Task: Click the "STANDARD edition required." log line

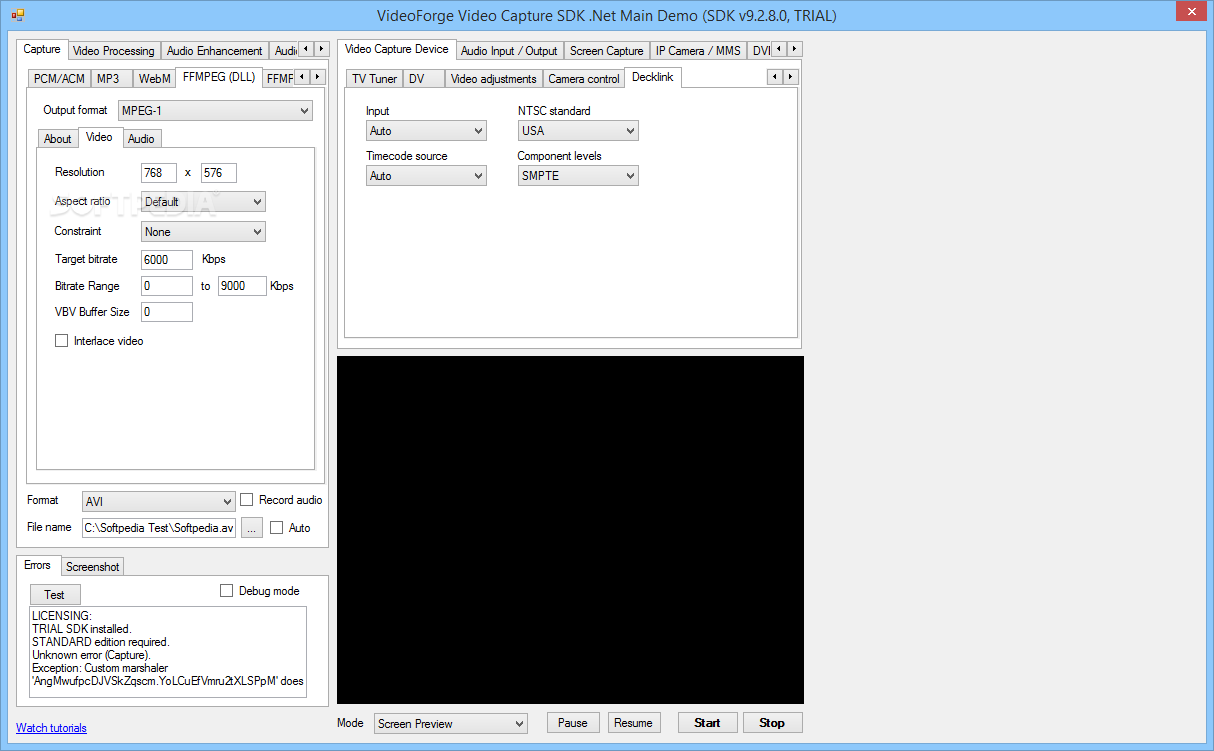Action: [100, 642]
